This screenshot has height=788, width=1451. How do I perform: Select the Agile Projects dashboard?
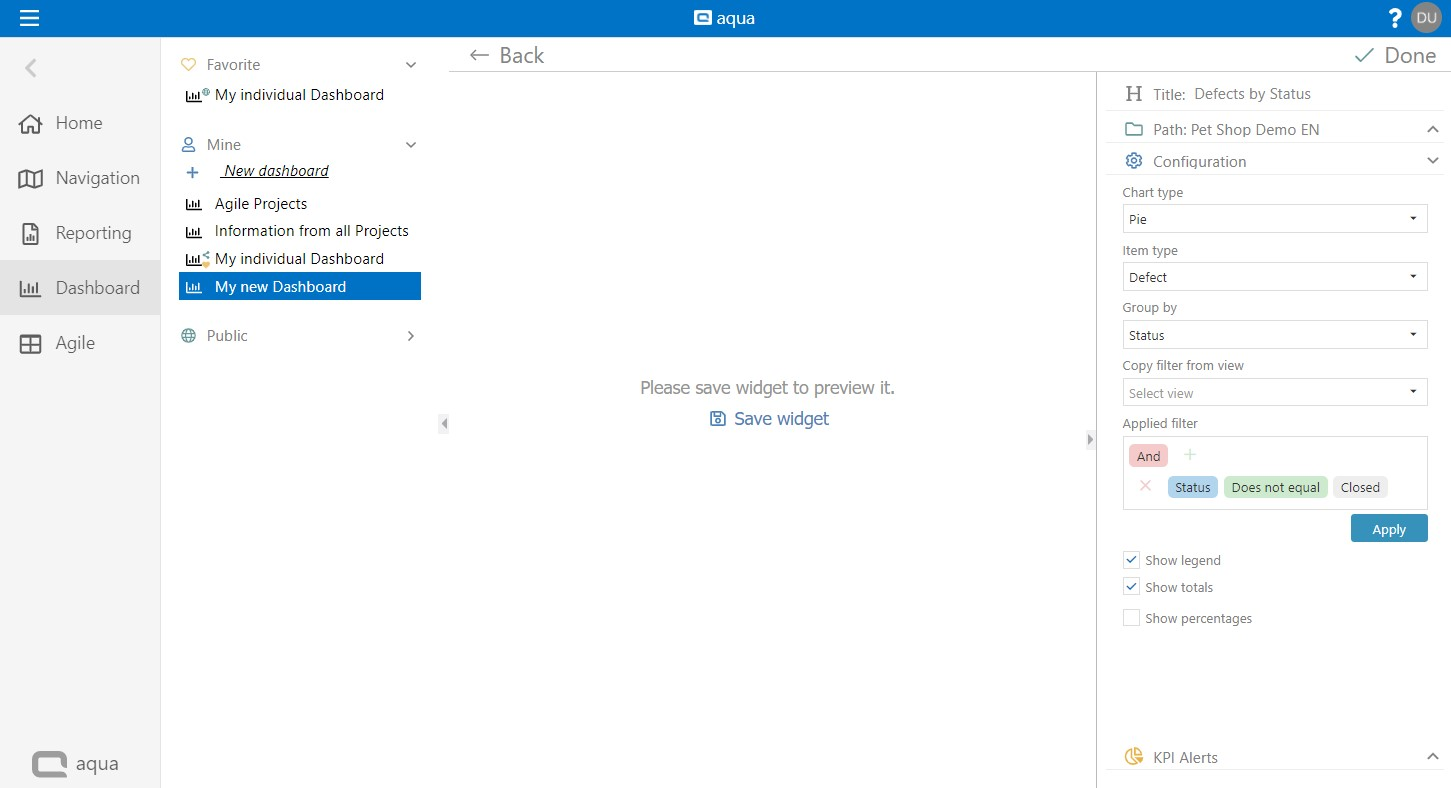click(261, 204)
